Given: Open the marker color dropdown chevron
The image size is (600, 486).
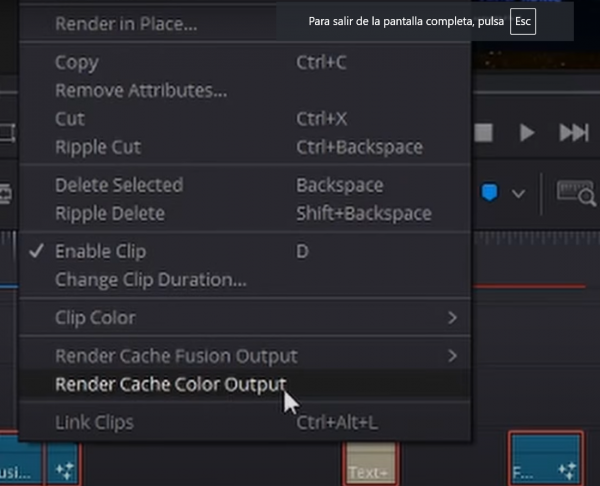Looking at the screenshot, I should 518,193.
